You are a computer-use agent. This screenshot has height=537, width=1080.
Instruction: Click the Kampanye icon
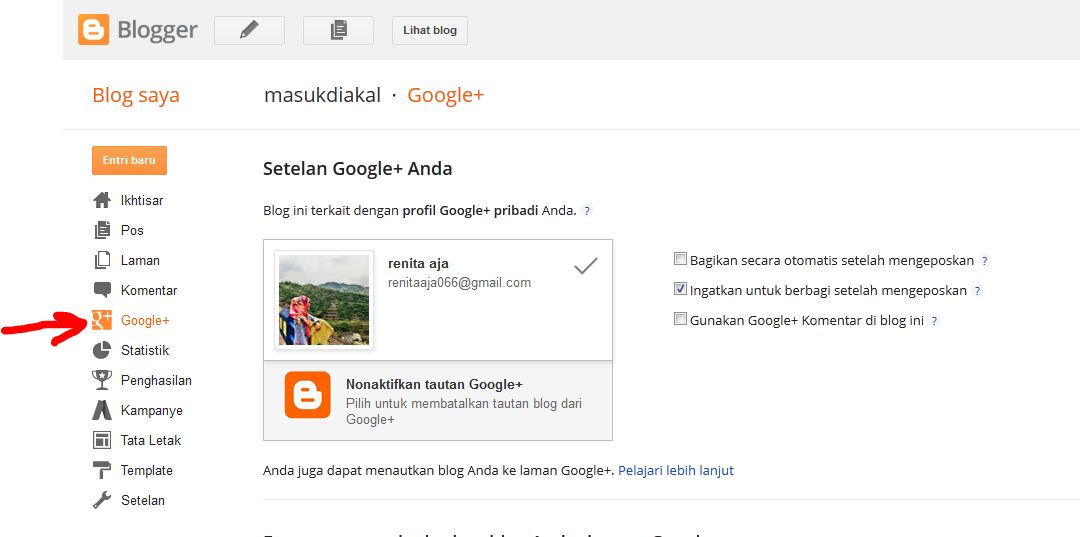point(102,410)
